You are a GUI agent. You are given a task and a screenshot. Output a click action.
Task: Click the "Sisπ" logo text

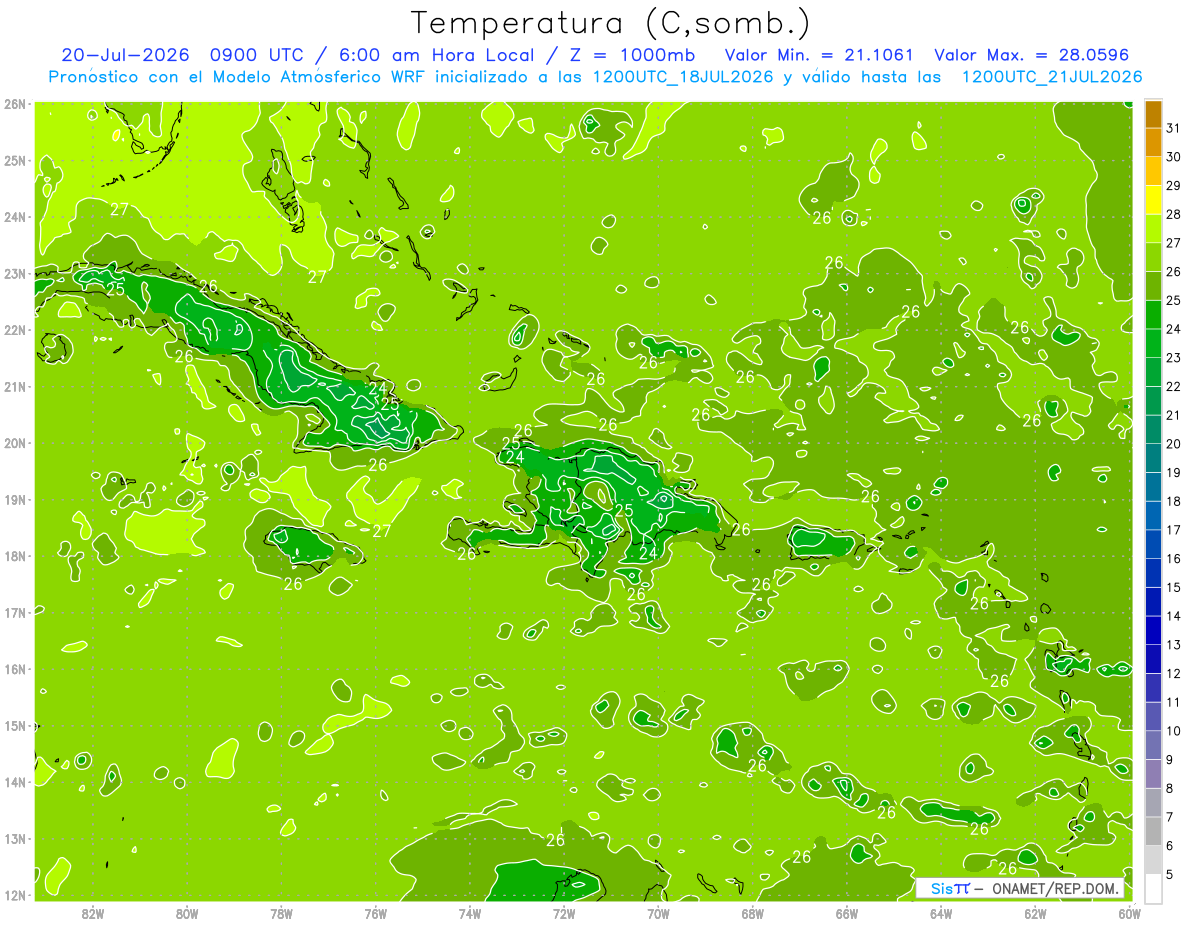[950, 888]
